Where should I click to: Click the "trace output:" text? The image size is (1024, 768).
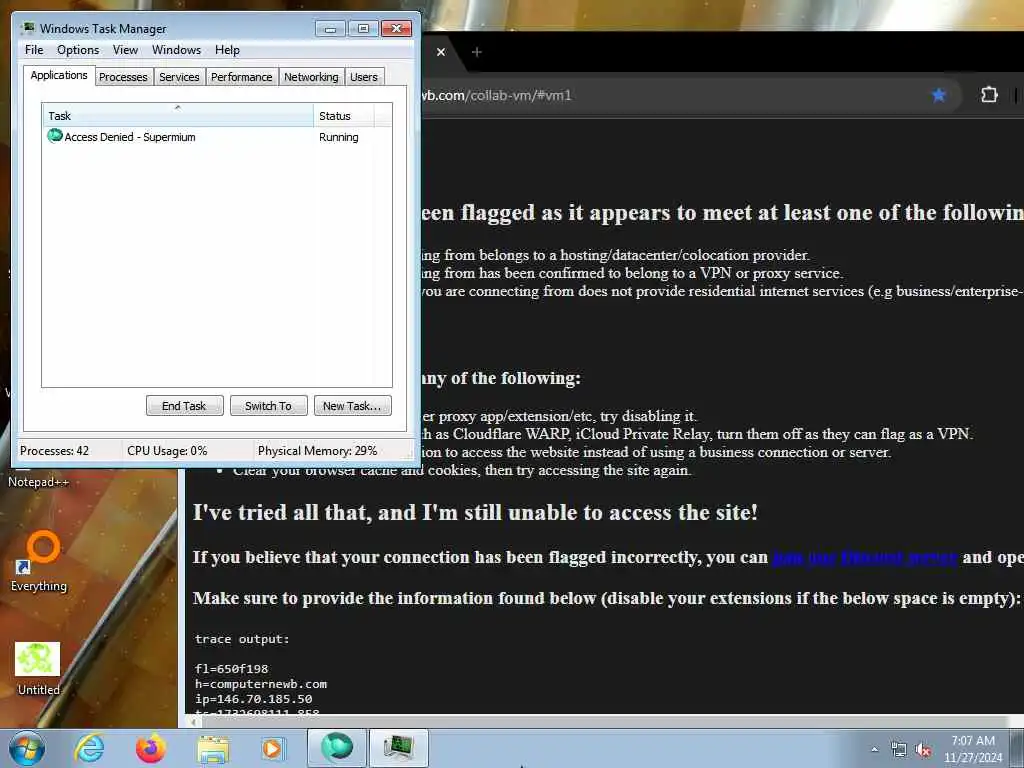coord(242,639)
